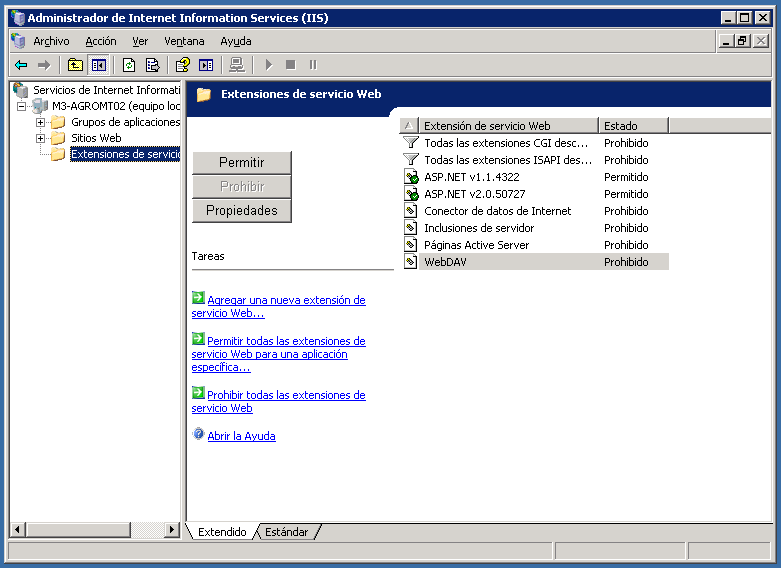Click the Prohibir button

click(x=242, y=186)
